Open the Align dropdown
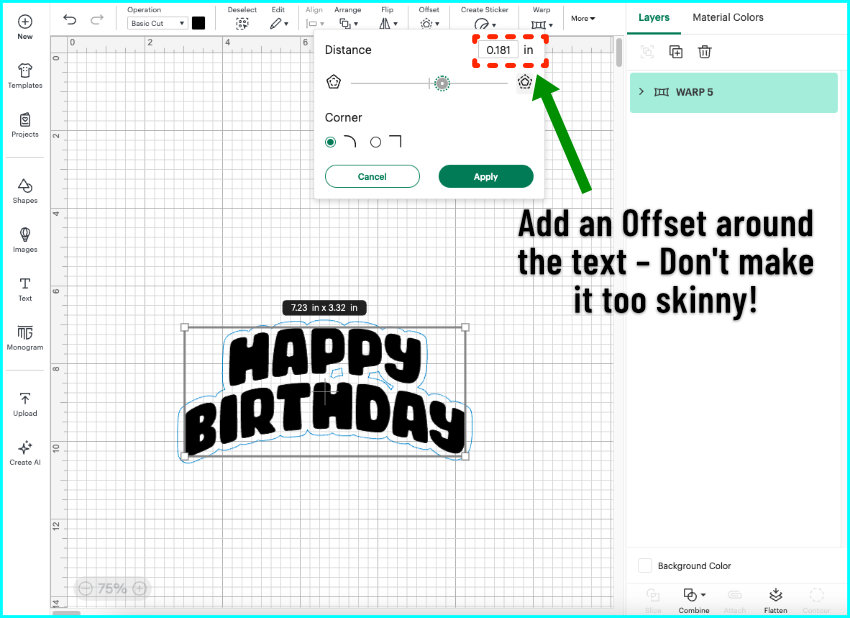Viewport: 850px width, 618px height. click(314, 23)
